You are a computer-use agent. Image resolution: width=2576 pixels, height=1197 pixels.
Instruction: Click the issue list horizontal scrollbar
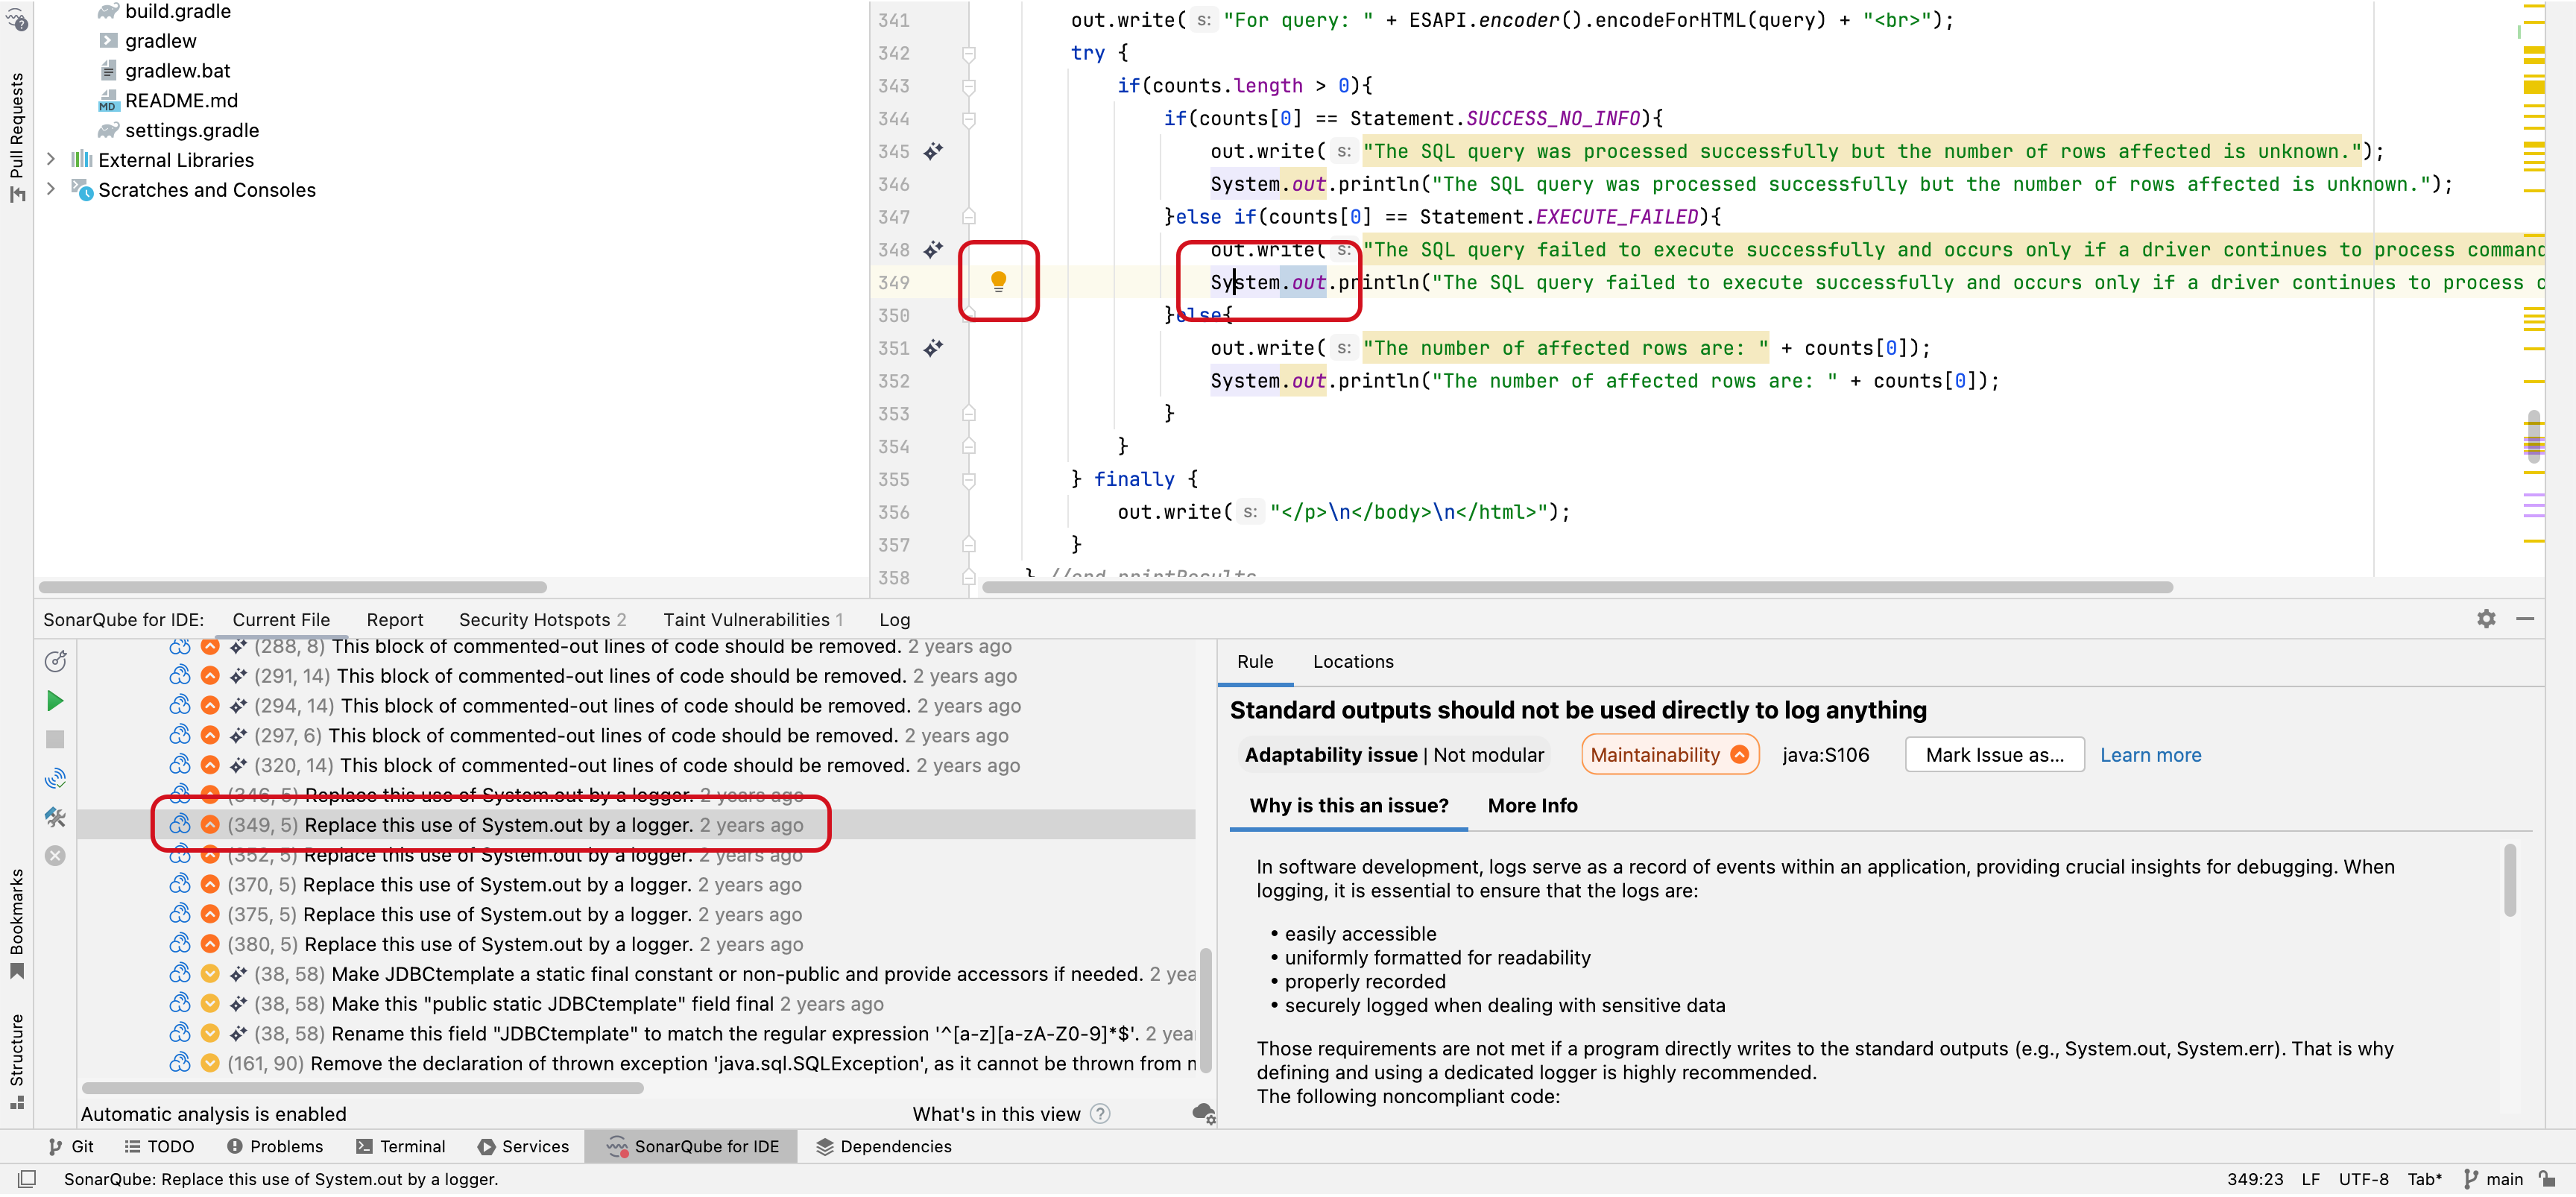(362, 1088)
